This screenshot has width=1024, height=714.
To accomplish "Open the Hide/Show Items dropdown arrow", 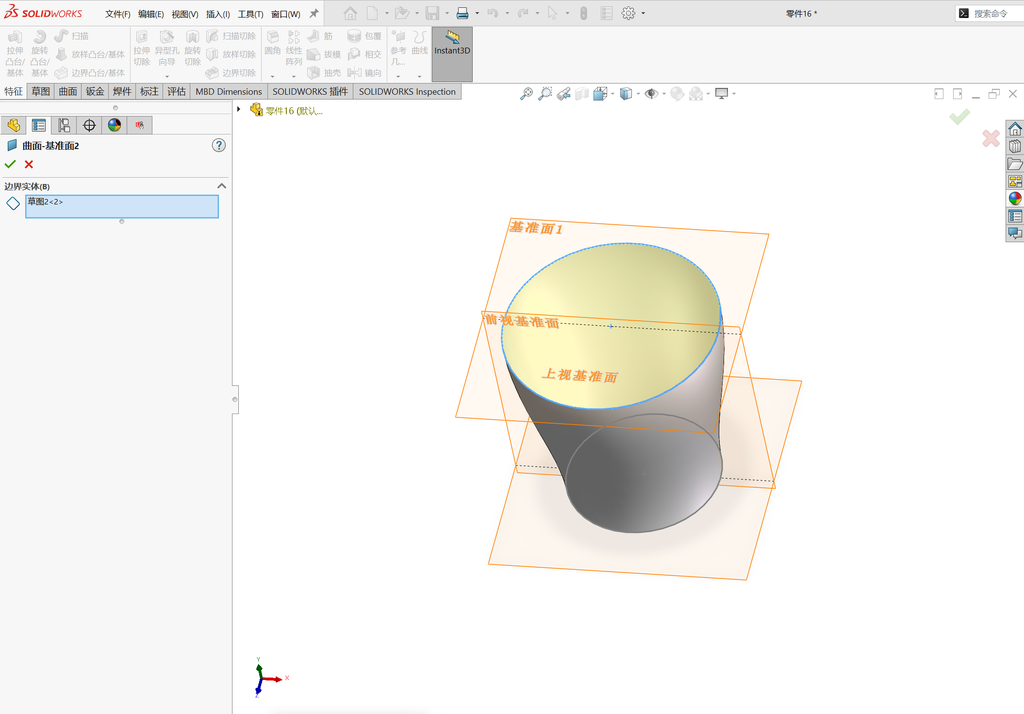I will coord(664,94).
